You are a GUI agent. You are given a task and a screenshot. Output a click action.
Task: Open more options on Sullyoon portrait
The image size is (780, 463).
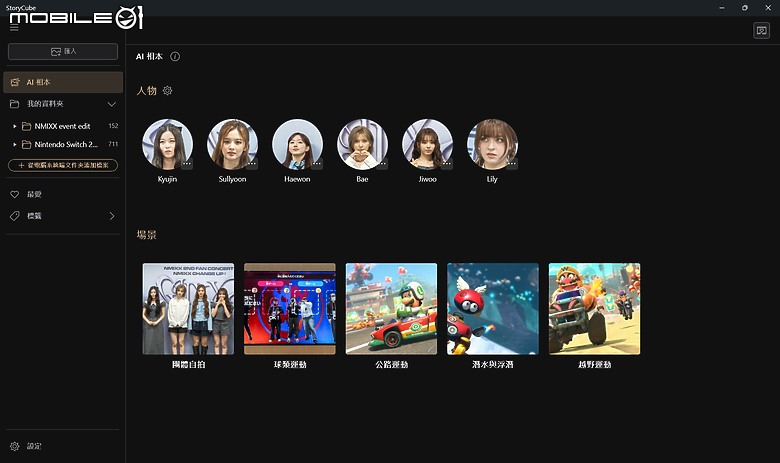[x=252, y=164]
